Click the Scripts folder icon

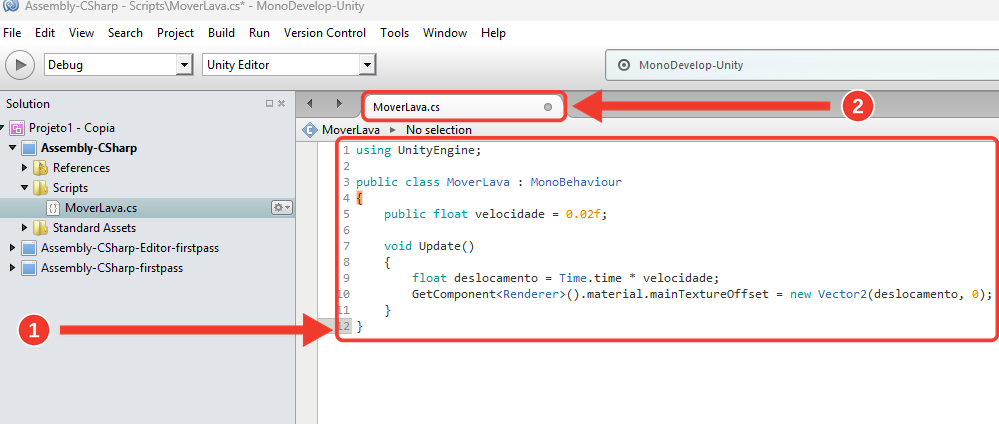point(41,188)
